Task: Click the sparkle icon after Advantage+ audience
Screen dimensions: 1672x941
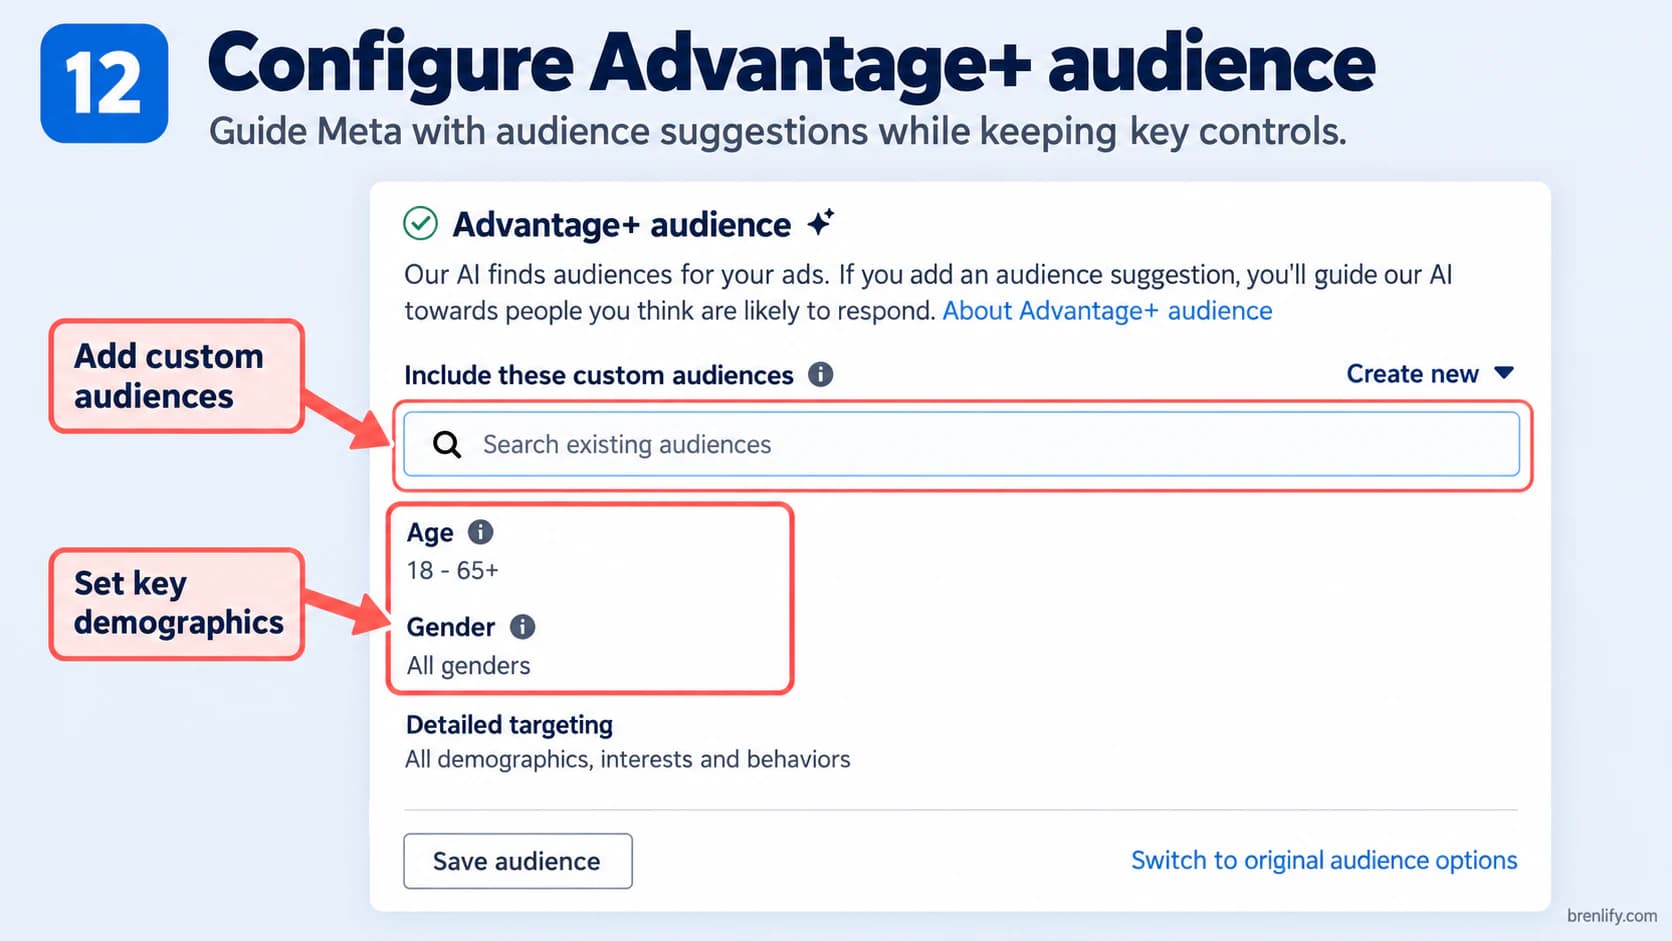Action: [x=821, y=222]
